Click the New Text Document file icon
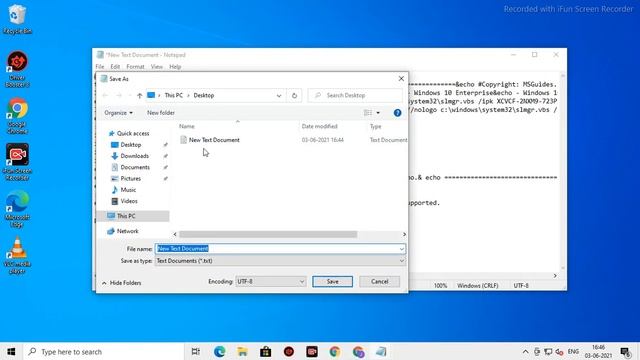 183,140
